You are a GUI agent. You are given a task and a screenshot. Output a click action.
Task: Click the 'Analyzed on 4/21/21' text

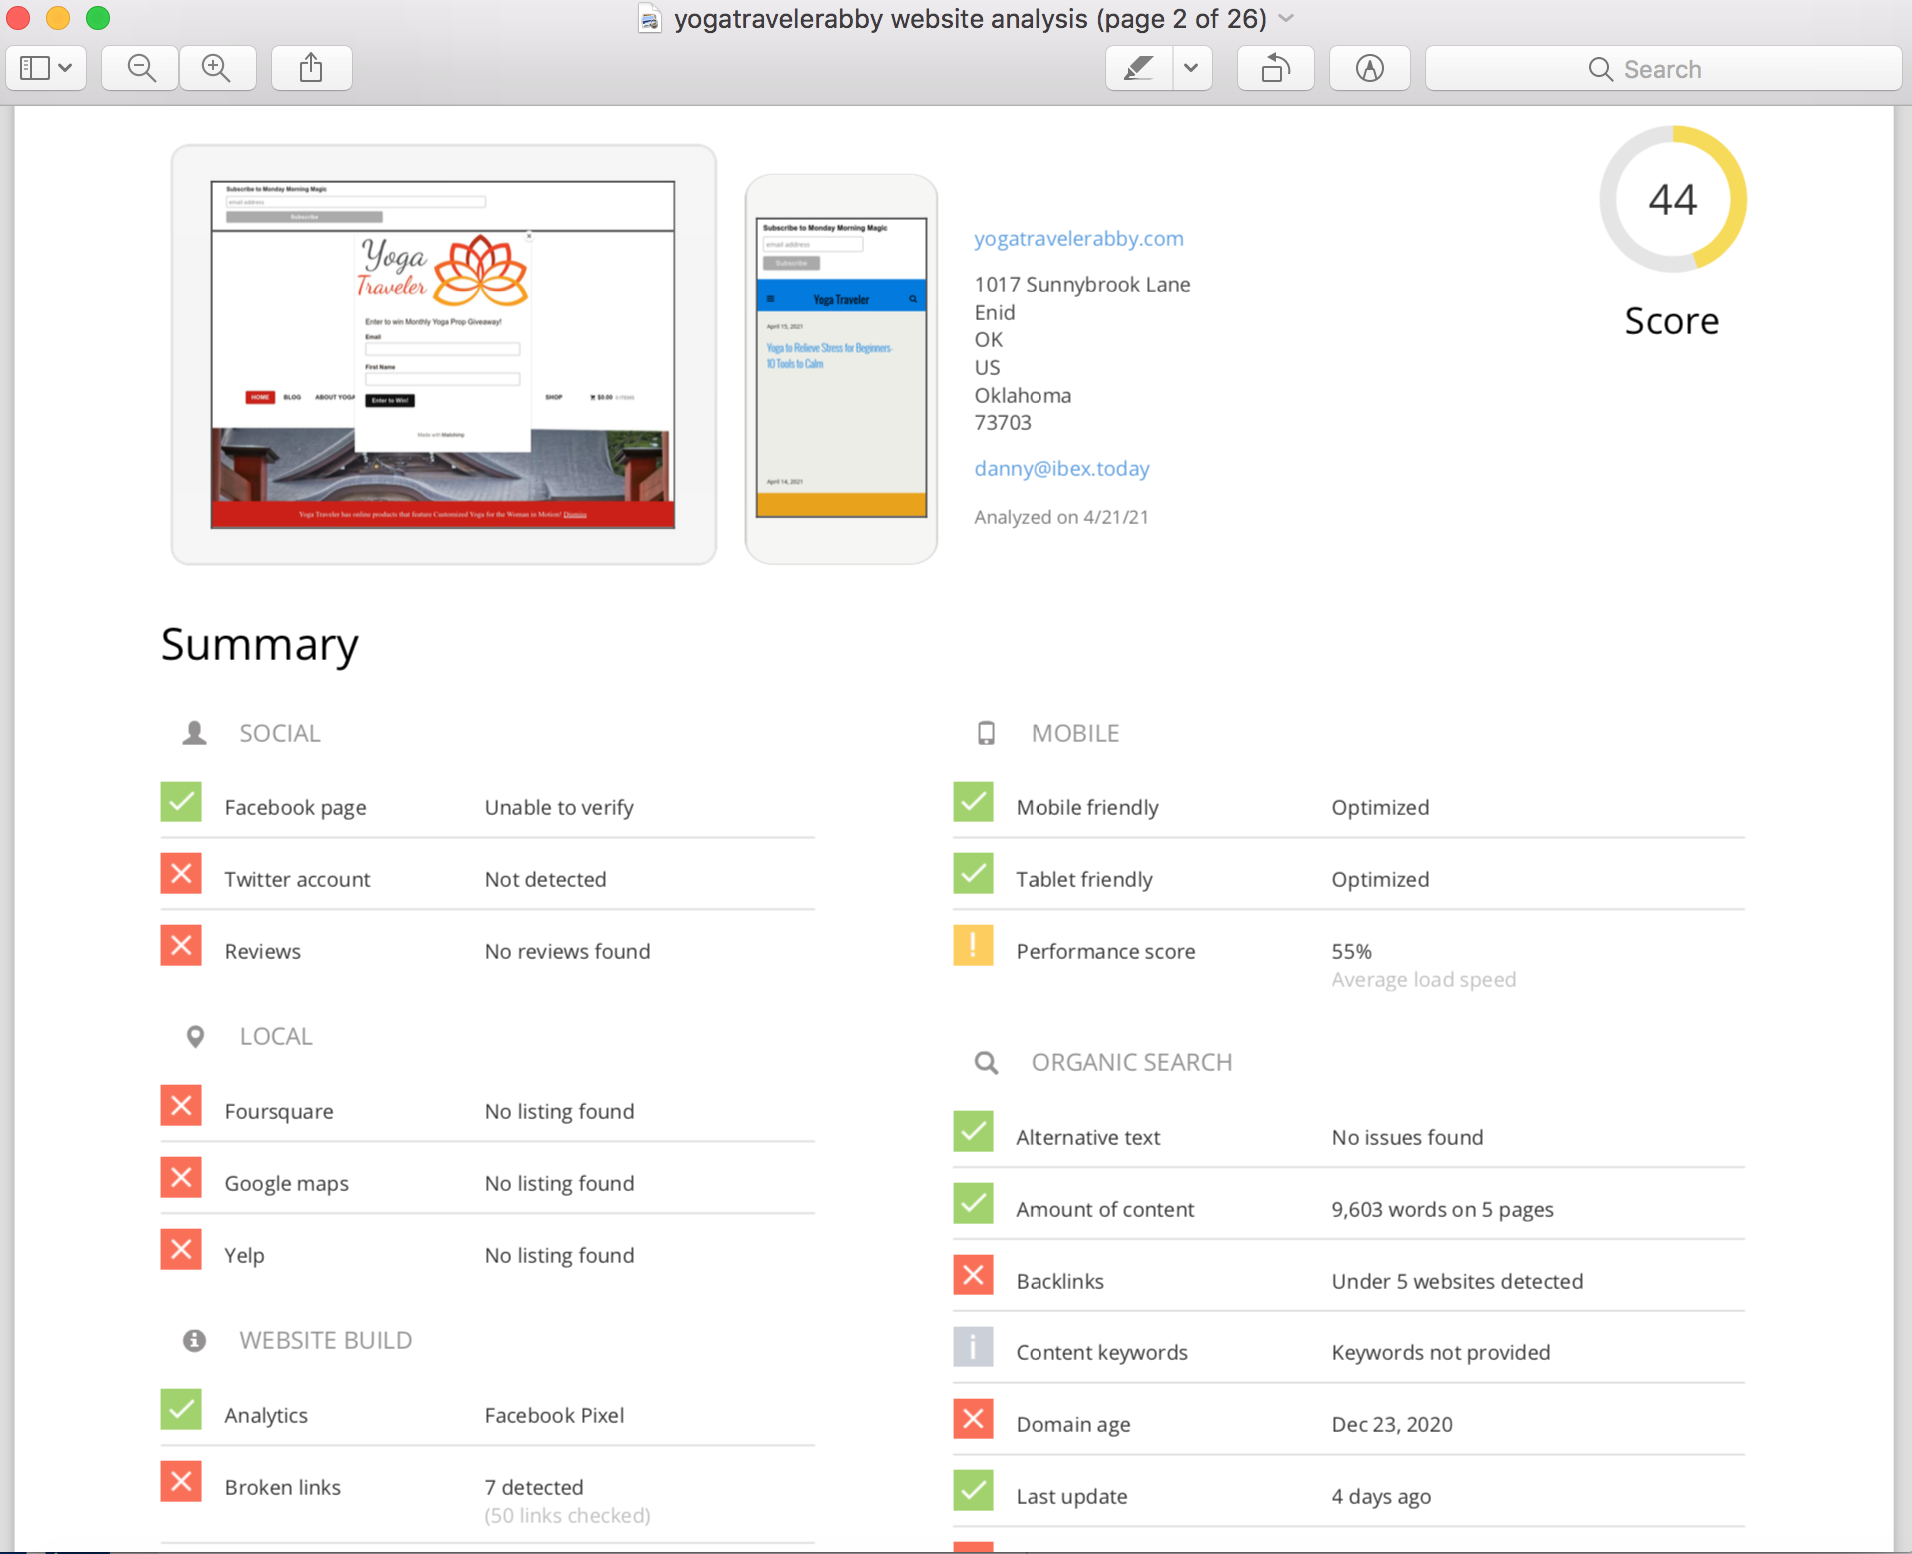point(1061,517)
